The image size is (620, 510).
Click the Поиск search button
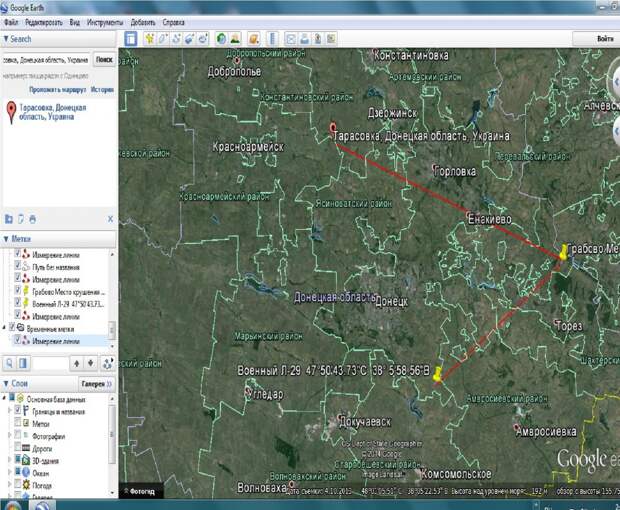point(104,59)
